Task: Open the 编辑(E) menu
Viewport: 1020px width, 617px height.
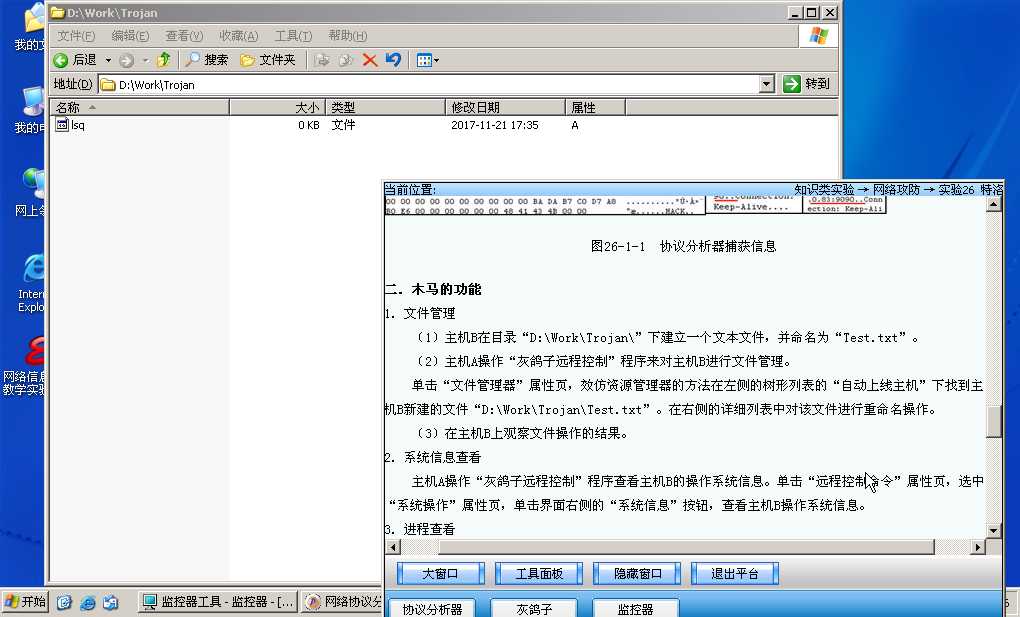Action: 130,36
